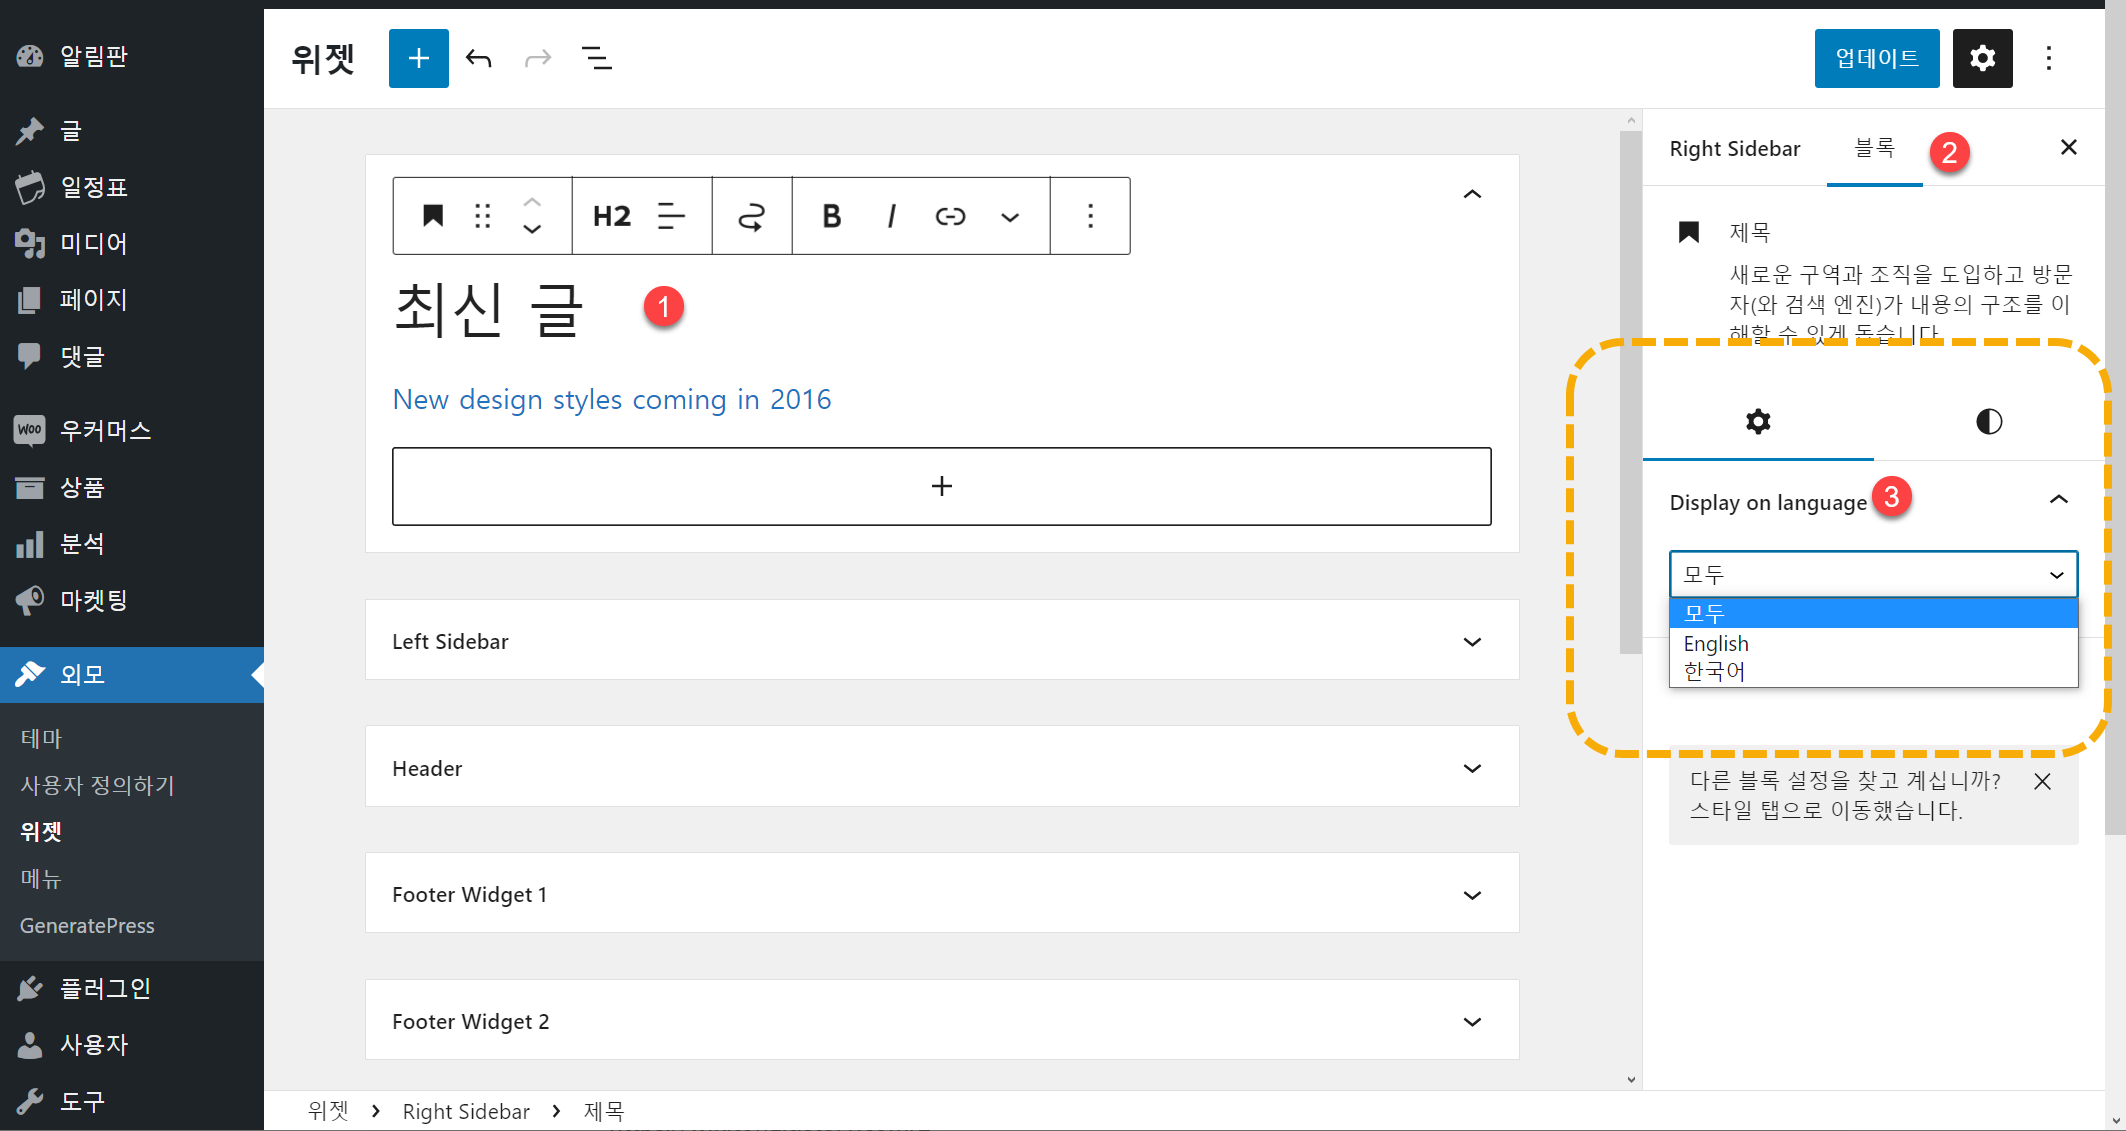The height and width of the screenshot is (1131, 2126).
Task: Insert a link with the link icon
Action: click(x=950, y=216)
